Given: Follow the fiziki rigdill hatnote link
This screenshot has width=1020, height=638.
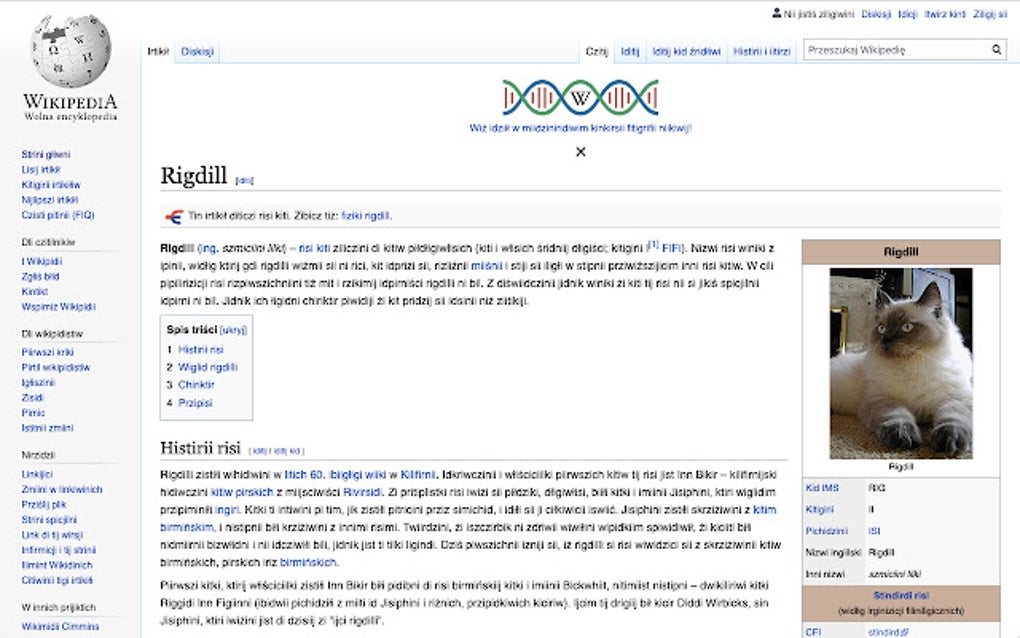Looking at the screenshot, I should tap(367, 216).
